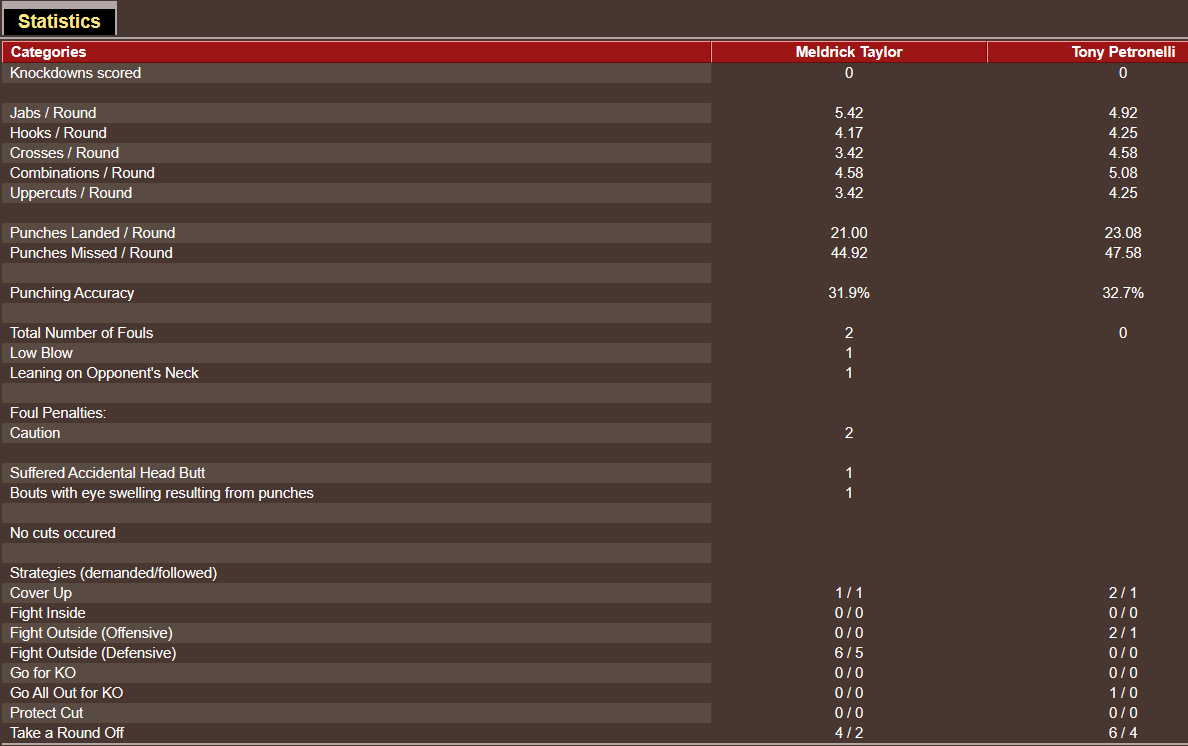1188x746 pixels.
Task: Click the Combinations / Round row
Action: pyautogui.click(x=82, y=172)
